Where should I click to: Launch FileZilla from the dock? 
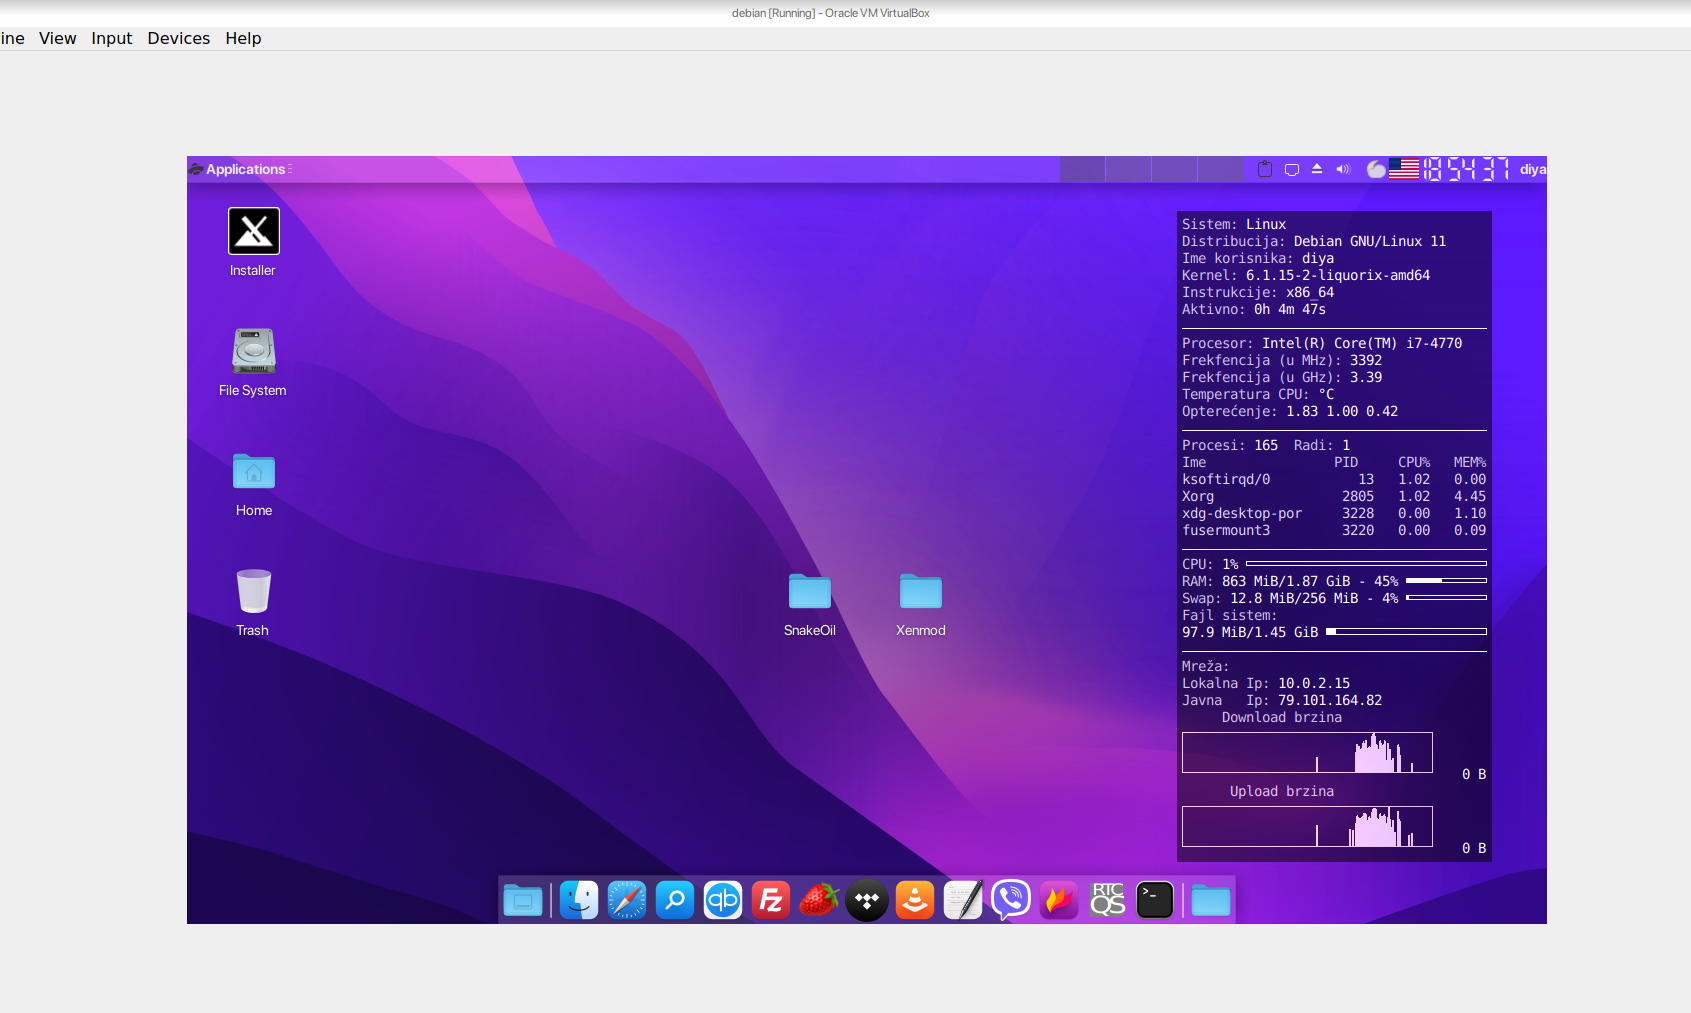771,900
